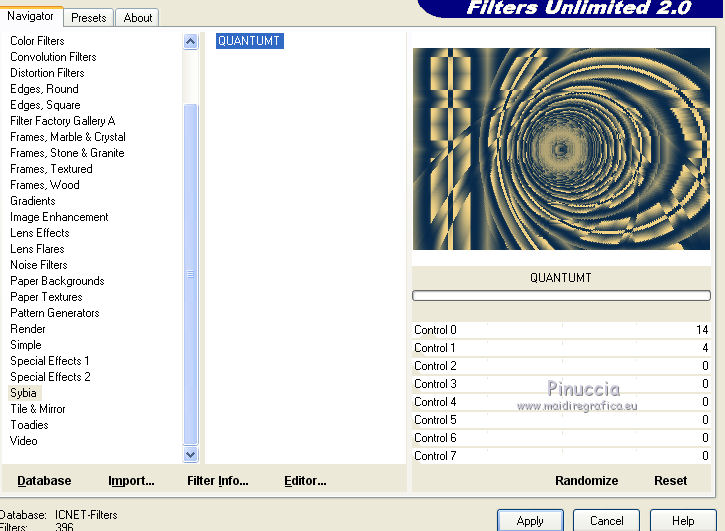Select Lens Flares category

tap(37, 249)
